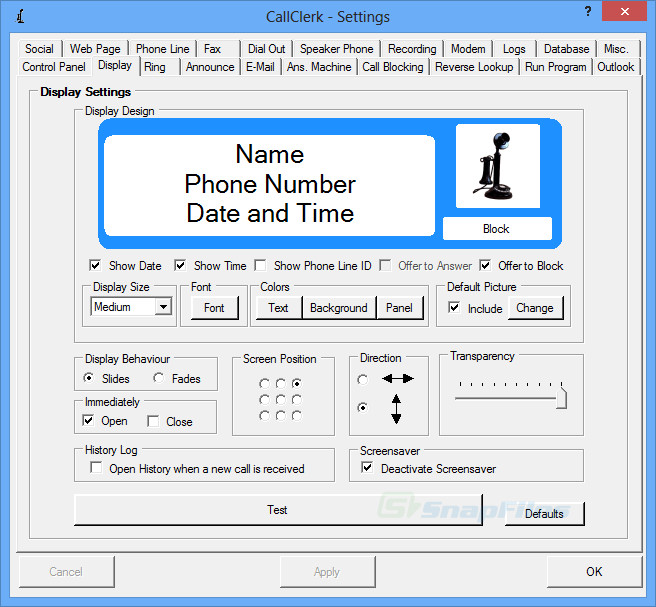Close the Settings window
Screen dimensions: 656x607
pyautogui.click(x=625, y=11)
